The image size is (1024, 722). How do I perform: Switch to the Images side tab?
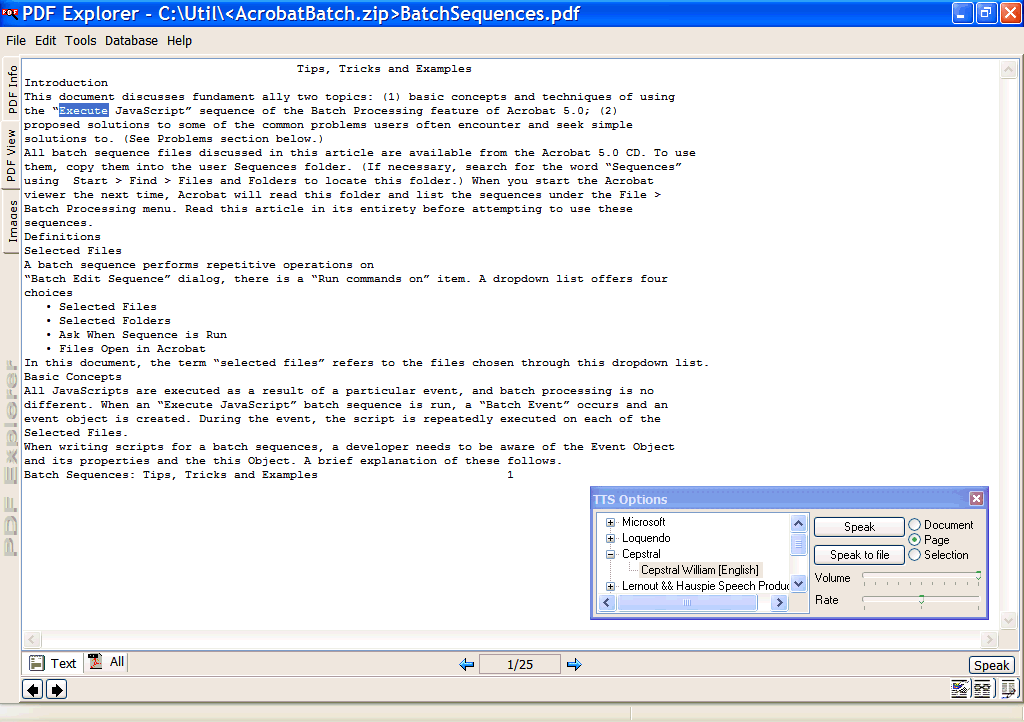click(12, 221)
